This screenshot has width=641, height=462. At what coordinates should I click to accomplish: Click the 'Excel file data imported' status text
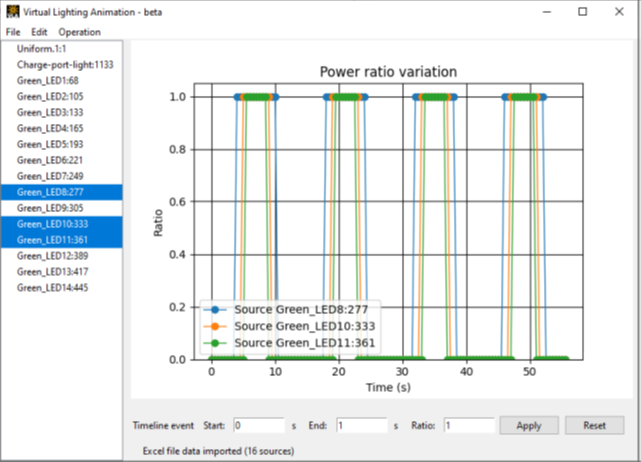tap(218, 451)
